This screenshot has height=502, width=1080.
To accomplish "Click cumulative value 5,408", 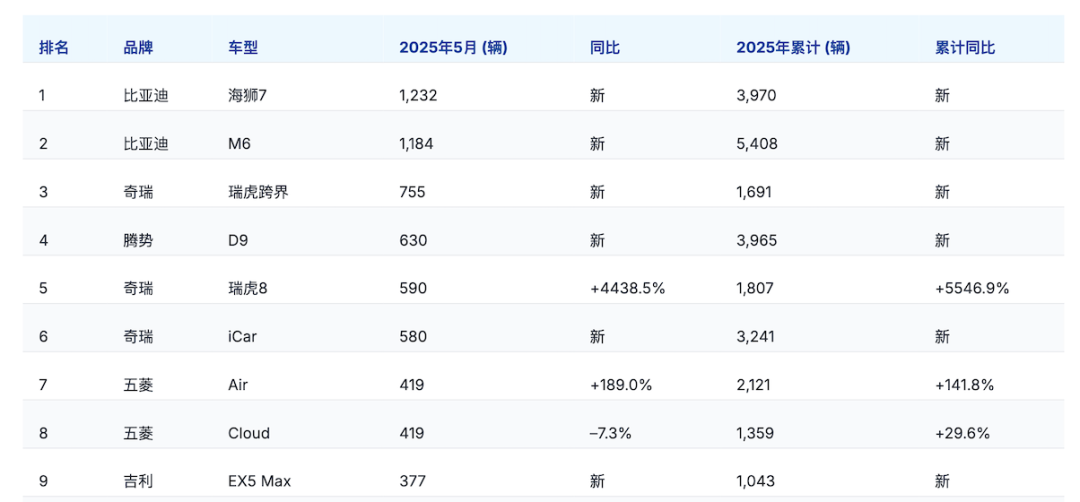I will [757, 144].
